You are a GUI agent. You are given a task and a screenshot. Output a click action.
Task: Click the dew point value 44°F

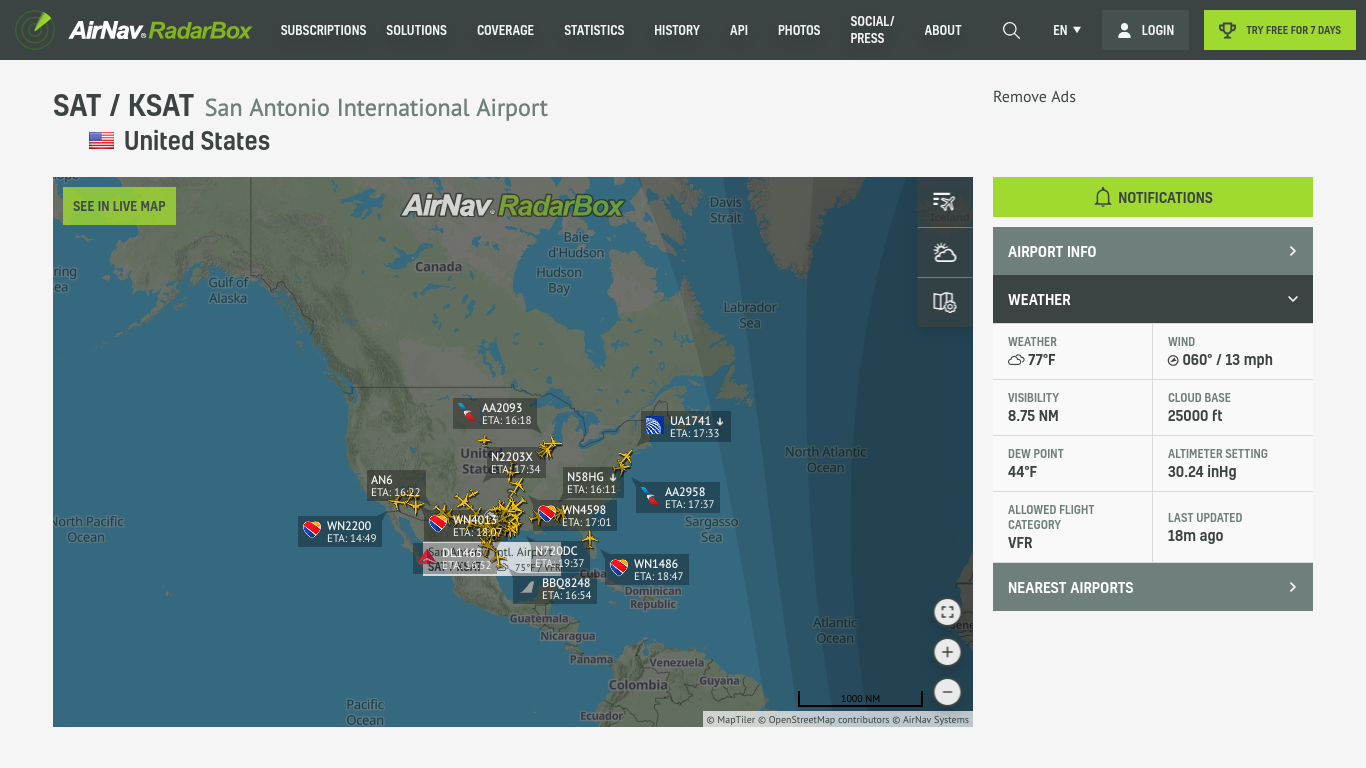[1022, 472]
